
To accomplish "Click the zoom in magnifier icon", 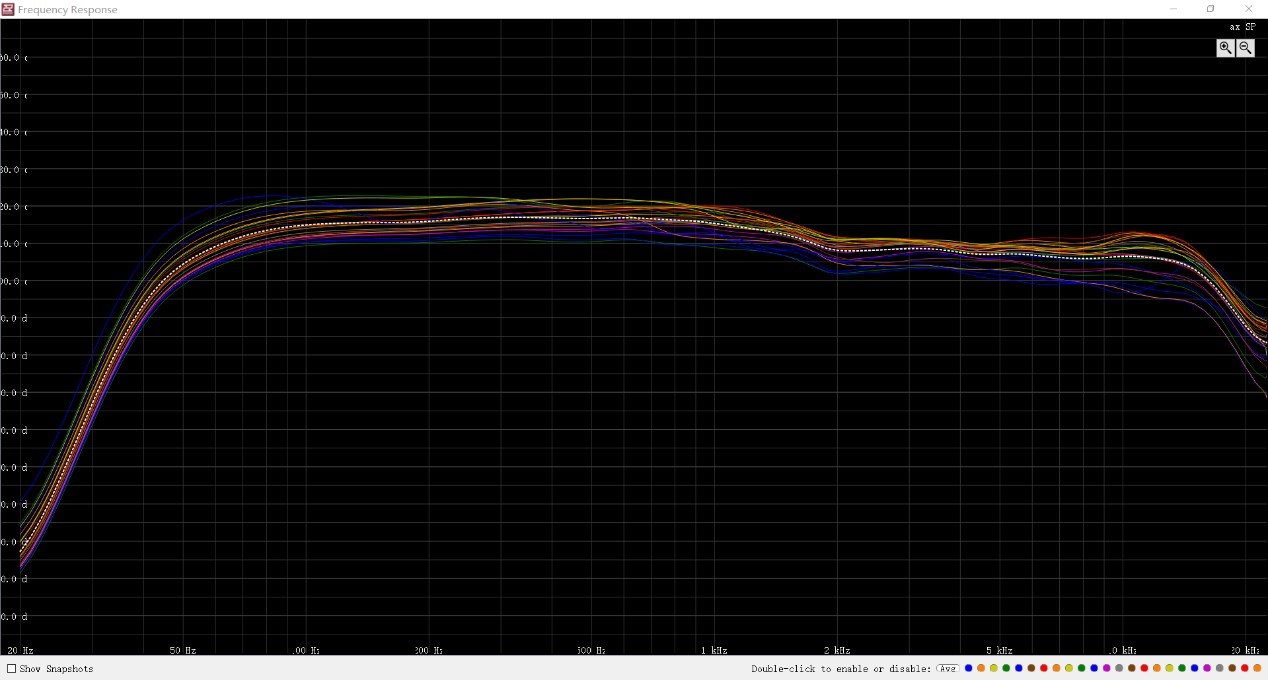I will [x=1225, y=48].
